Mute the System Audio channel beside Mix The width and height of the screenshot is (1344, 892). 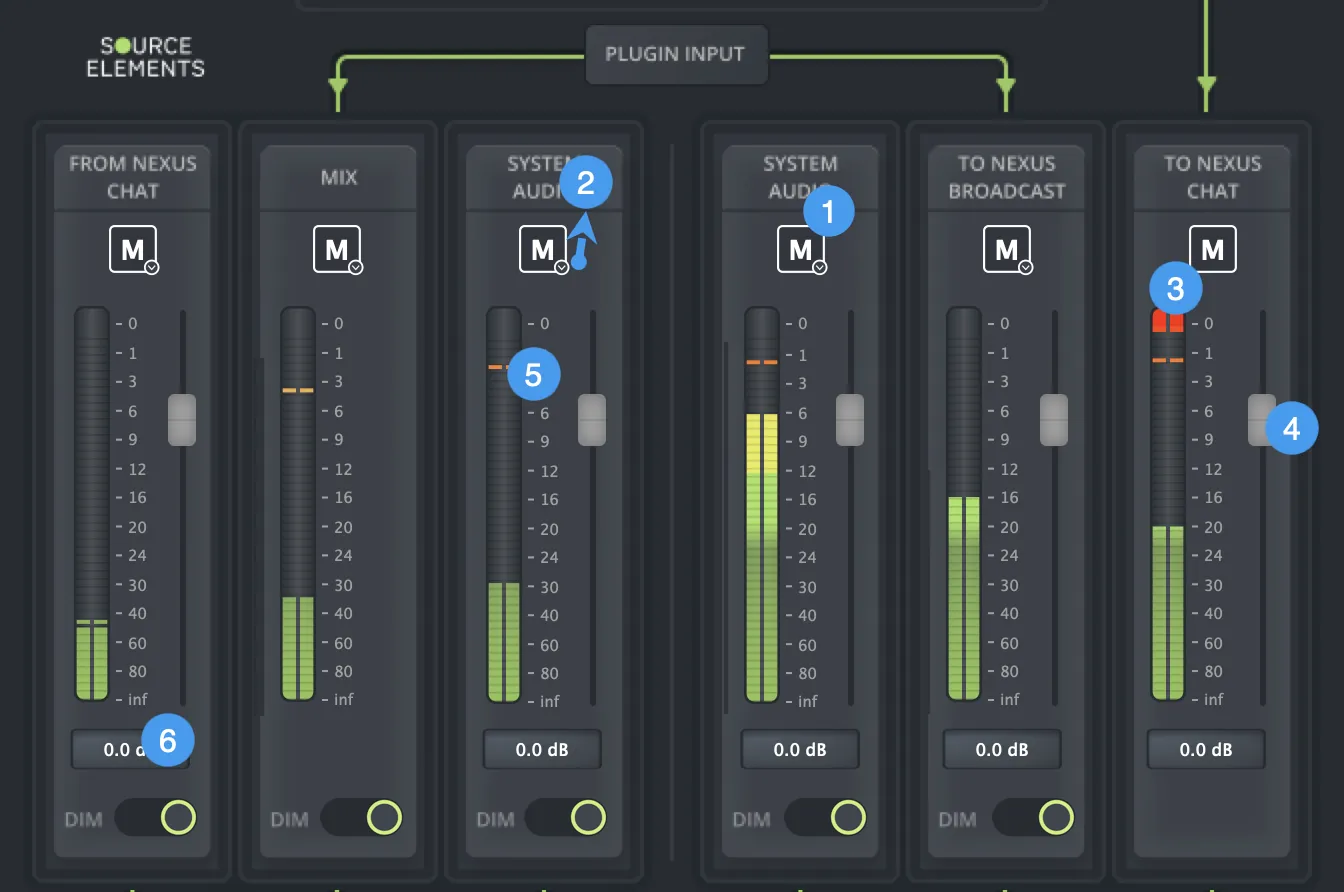[x=543, y=249]
